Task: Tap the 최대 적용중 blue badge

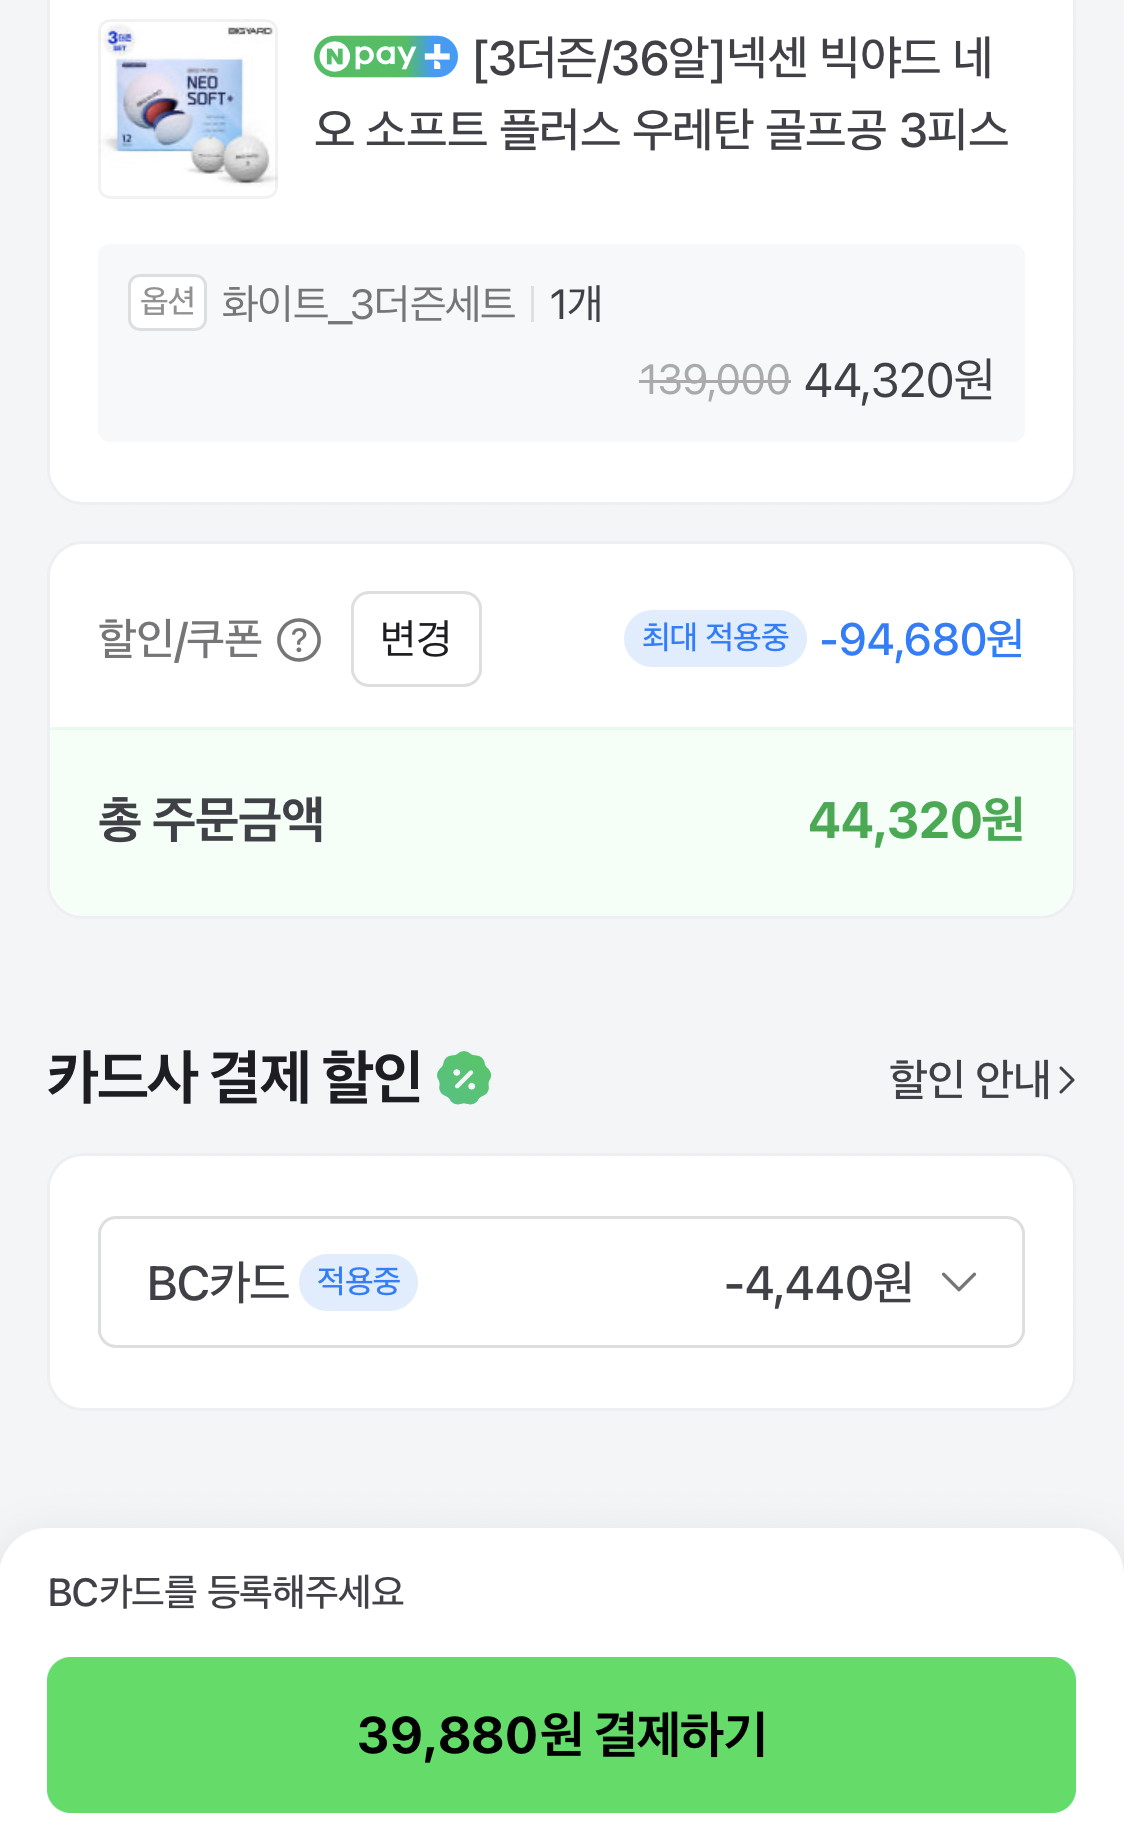Action: [x=714, y=638]
